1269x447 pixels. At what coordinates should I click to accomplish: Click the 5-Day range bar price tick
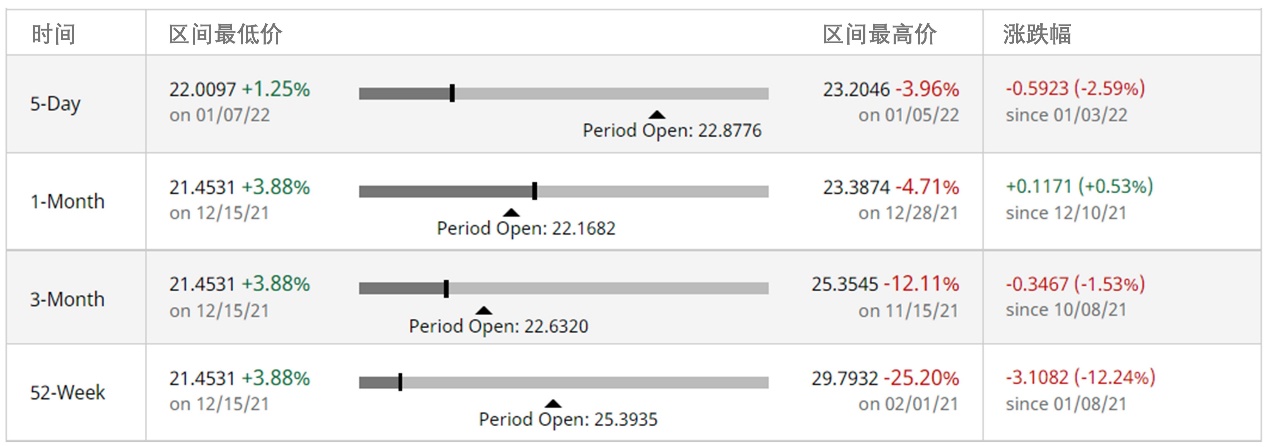pos(452,93)
